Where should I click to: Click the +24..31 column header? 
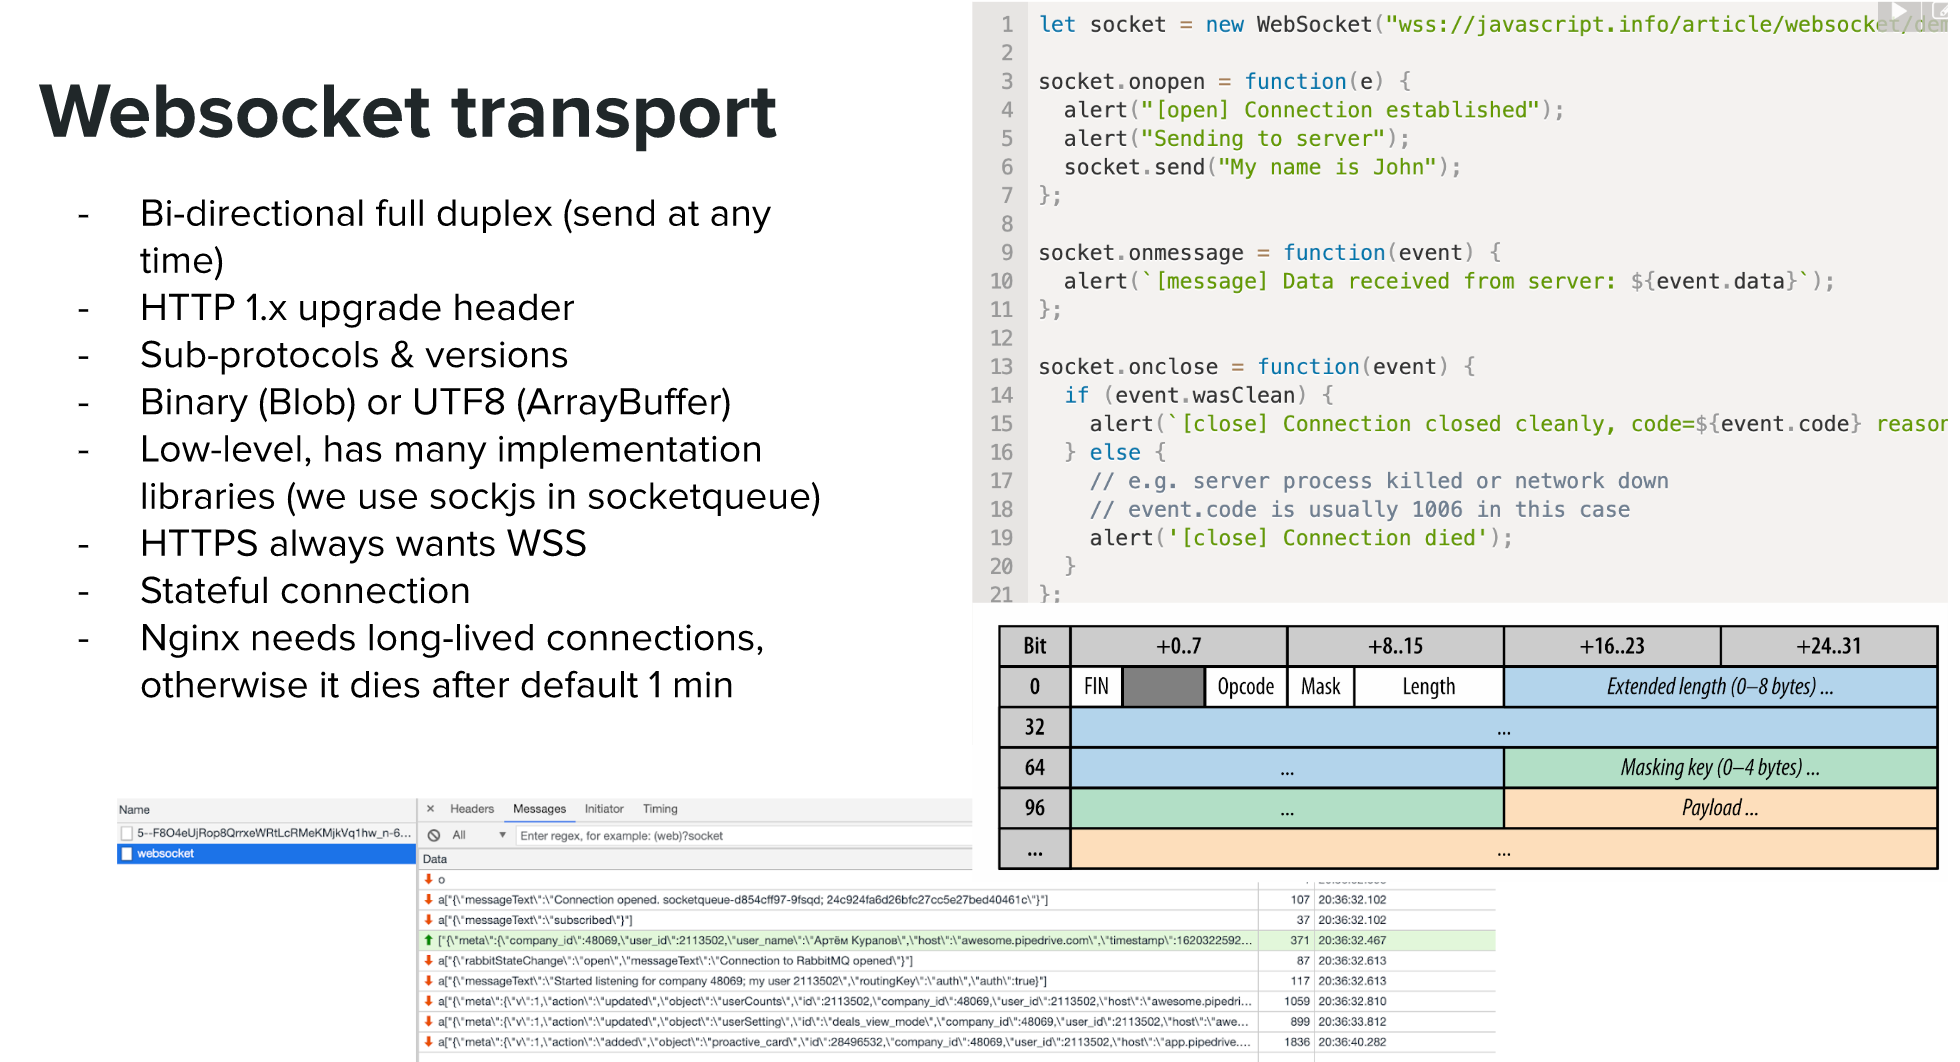(1829, 646)
